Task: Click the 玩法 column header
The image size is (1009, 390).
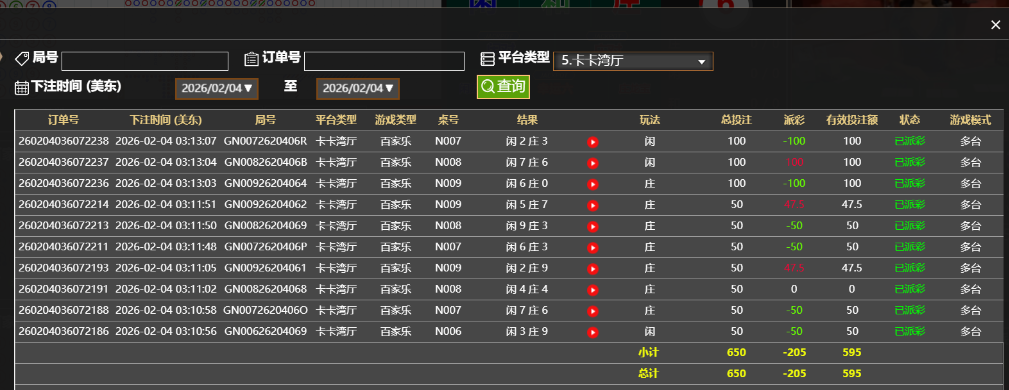Action: click(649, 120)
